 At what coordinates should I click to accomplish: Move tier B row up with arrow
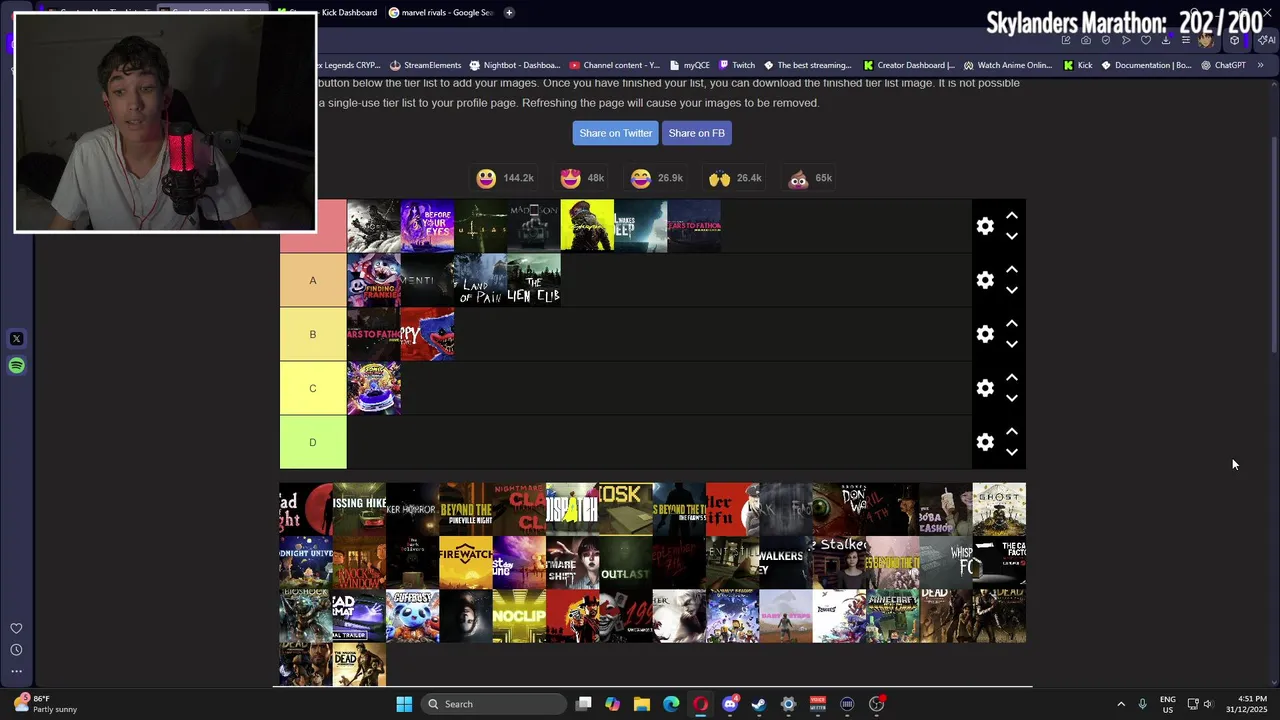click(1012, 323)
